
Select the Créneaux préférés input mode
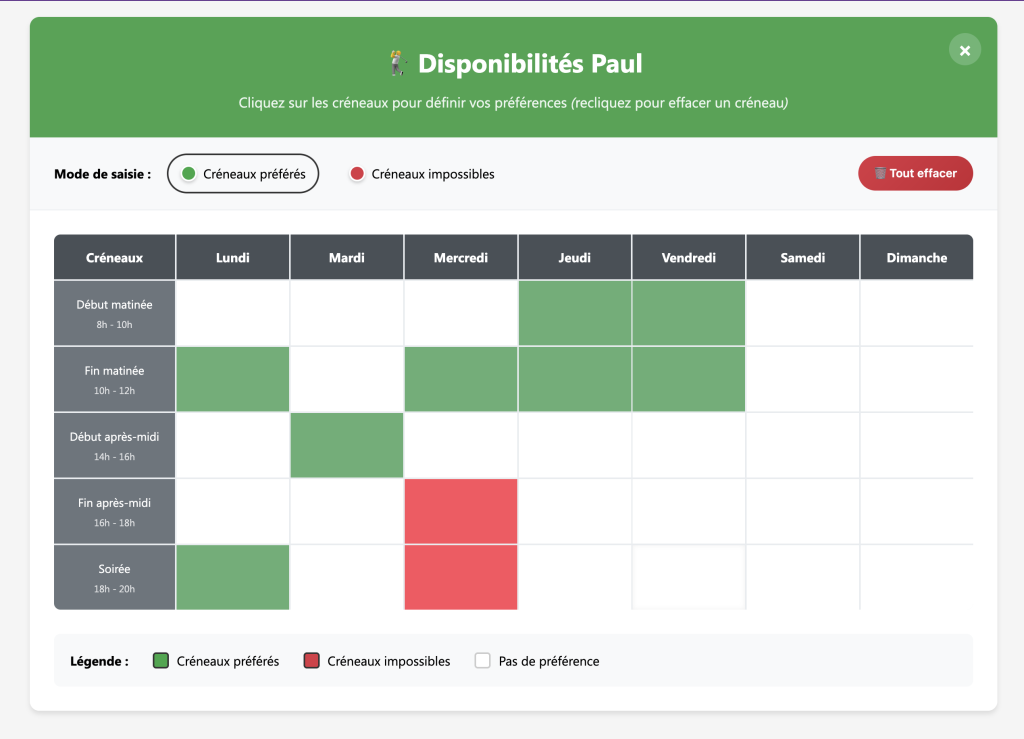point(243,174)
